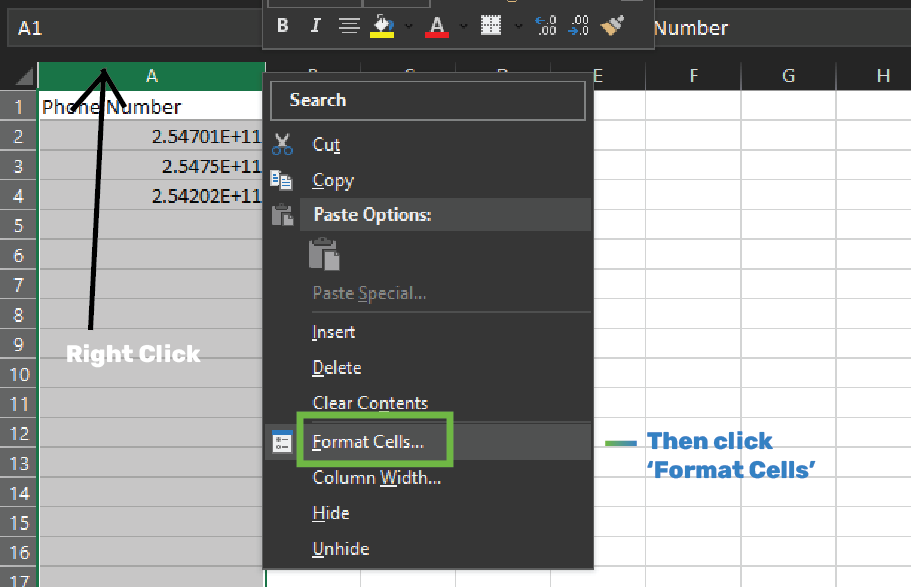This screenshot has height=587, width=911.
Task: Click the context menu Search field
Action: (x=428, y=101)
